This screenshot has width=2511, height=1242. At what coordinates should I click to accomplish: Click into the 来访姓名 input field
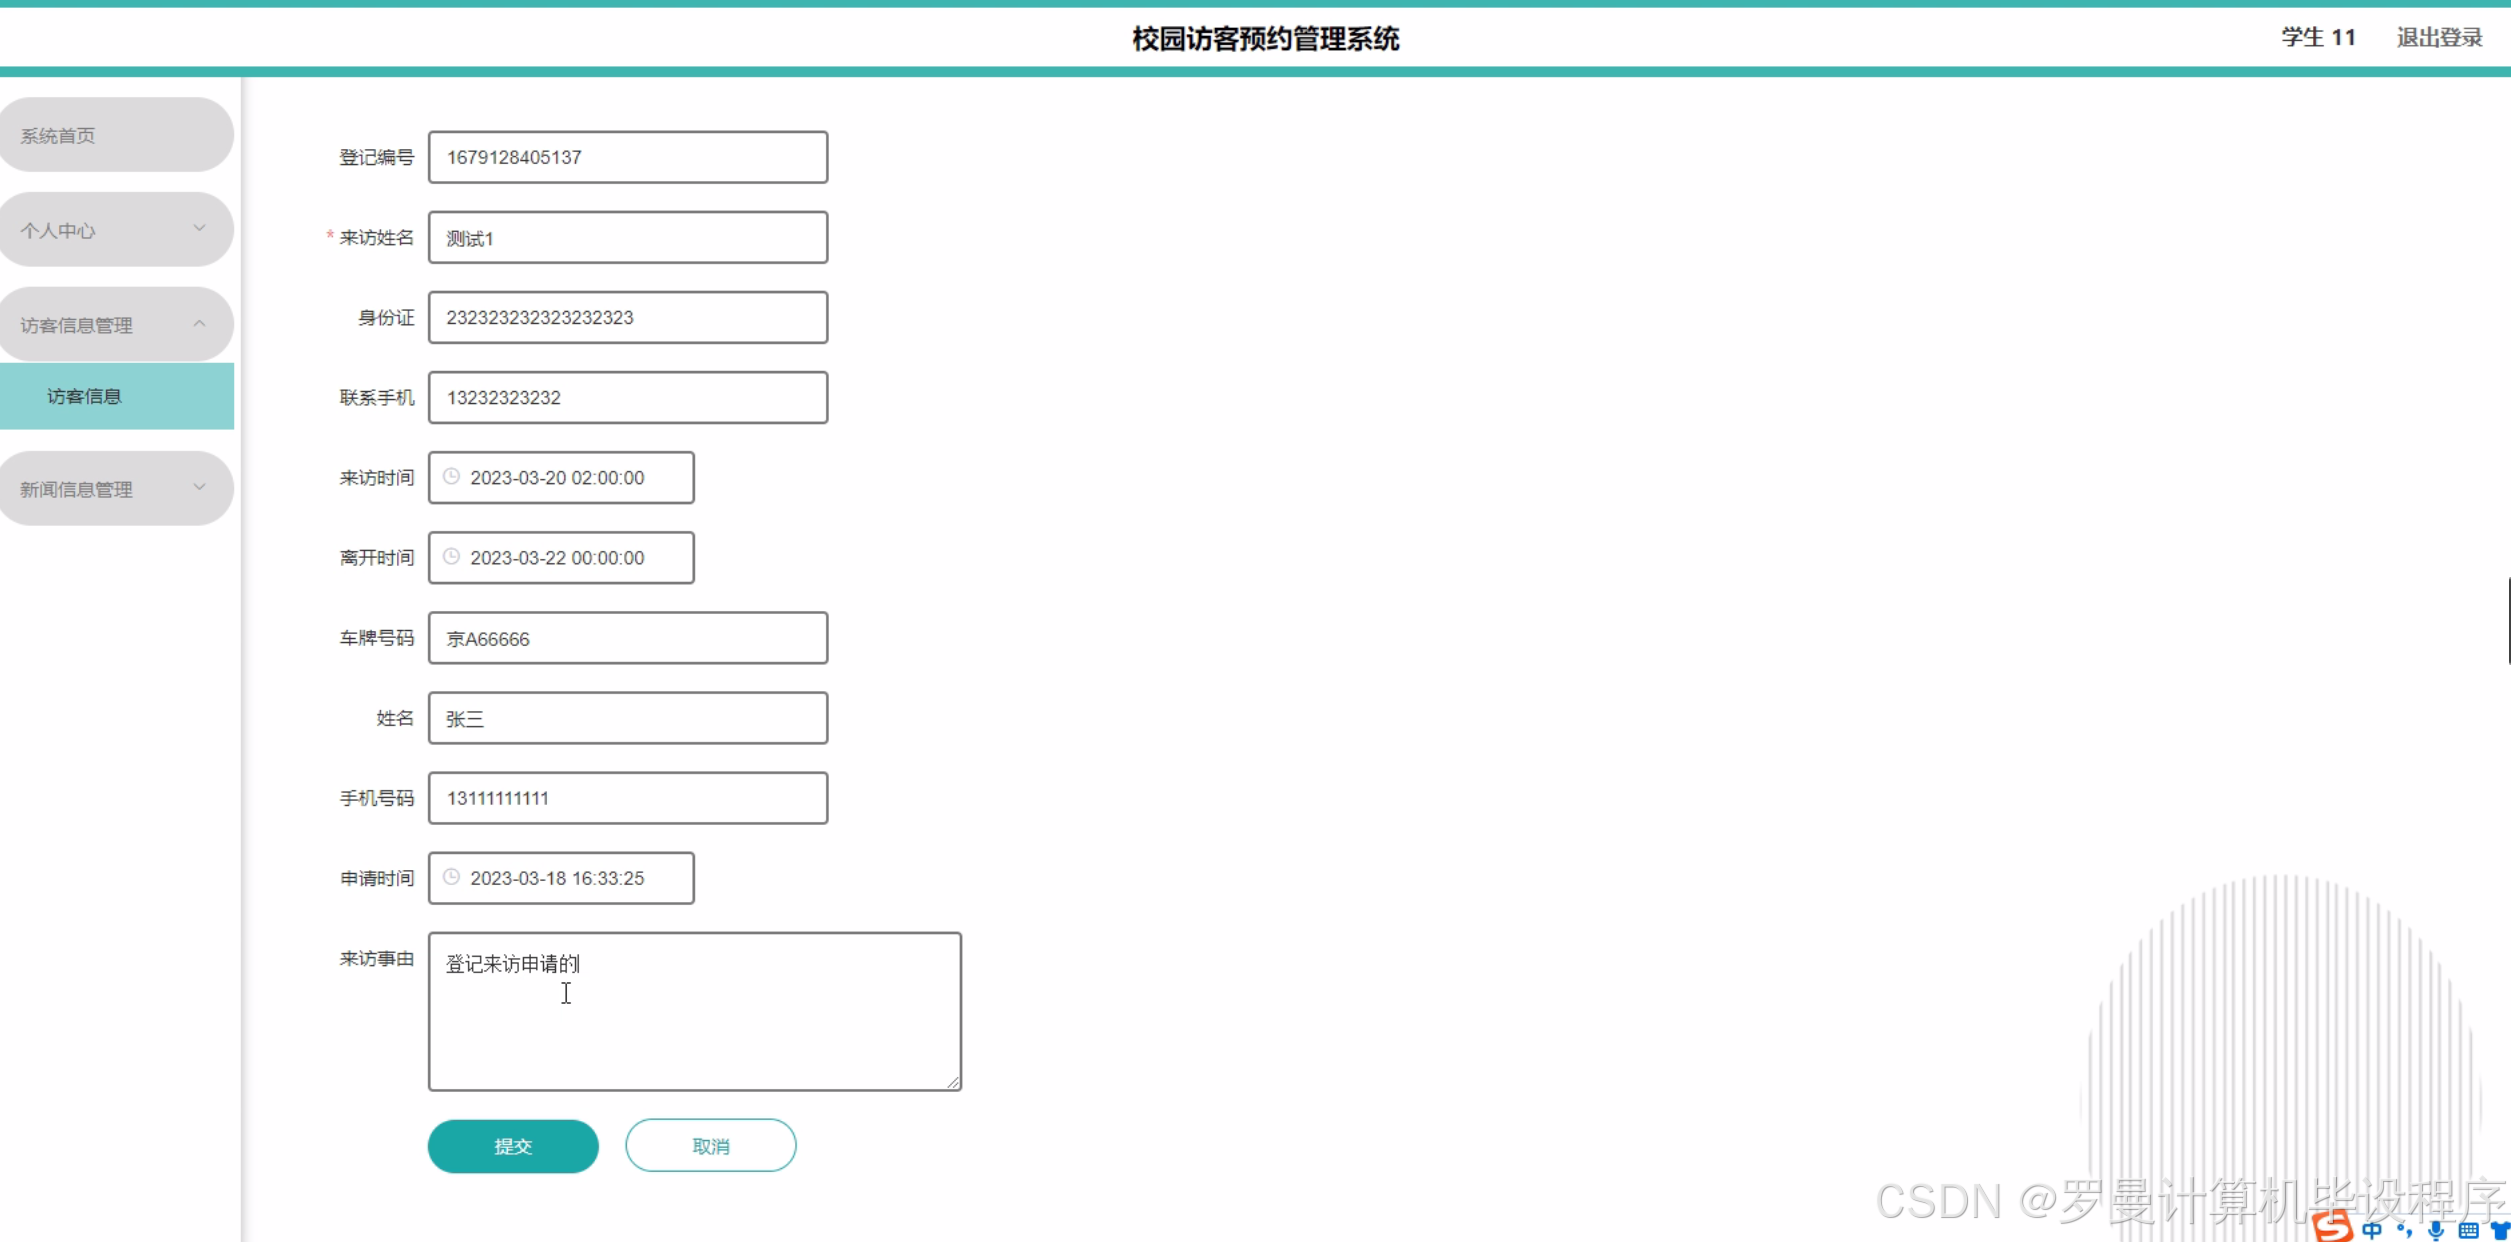coord(628,238)
